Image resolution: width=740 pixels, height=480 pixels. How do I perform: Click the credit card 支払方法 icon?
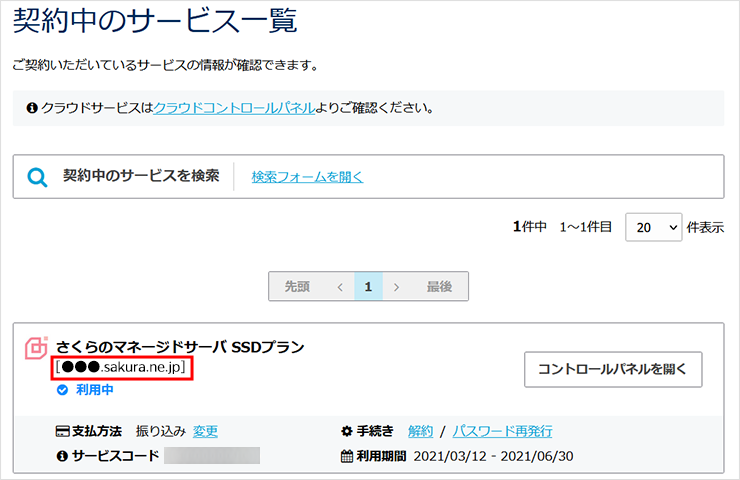62,431
